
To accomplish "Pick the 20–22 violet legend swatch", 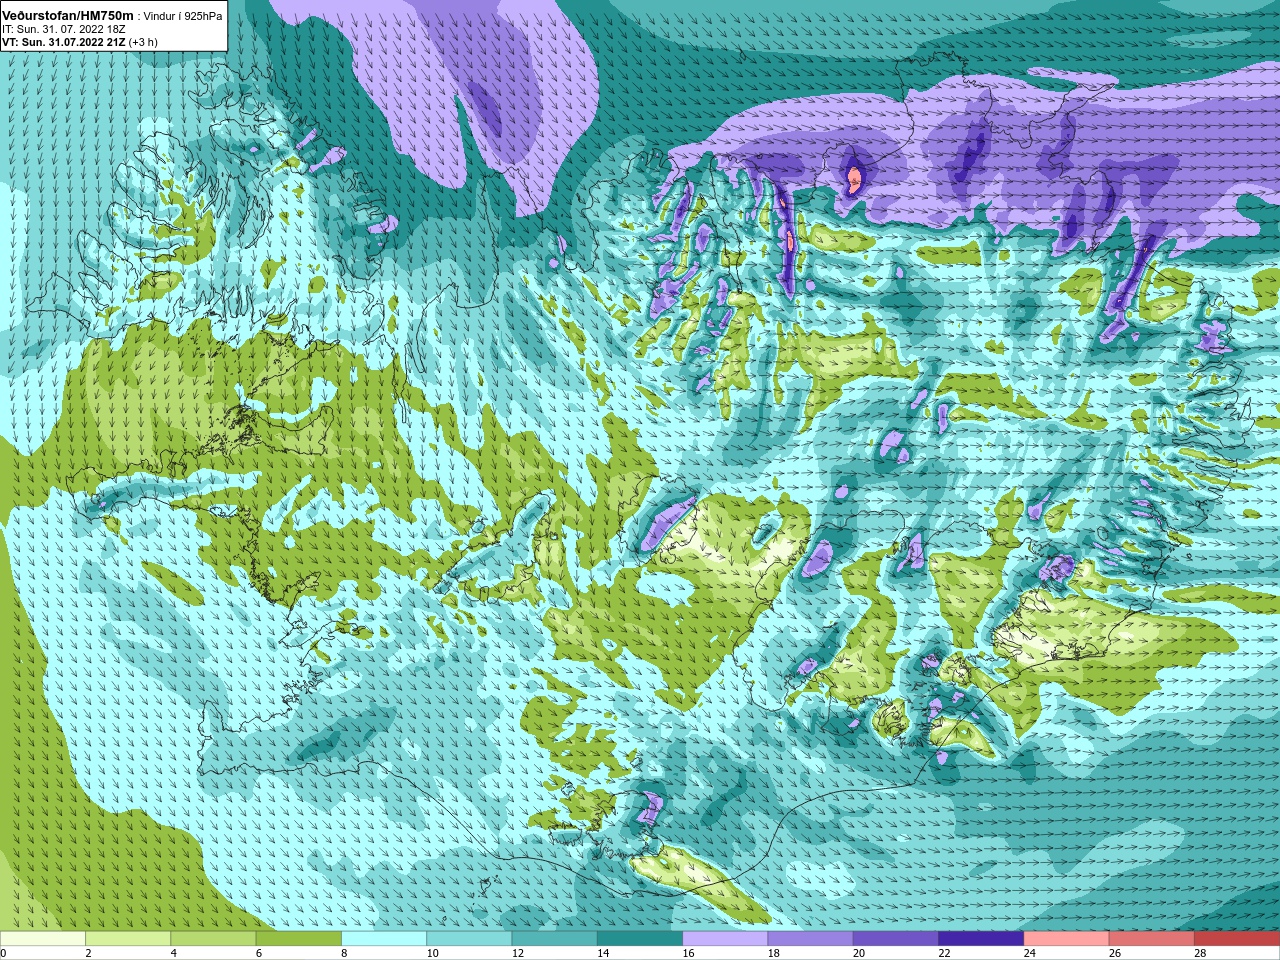I will point(896,938).
